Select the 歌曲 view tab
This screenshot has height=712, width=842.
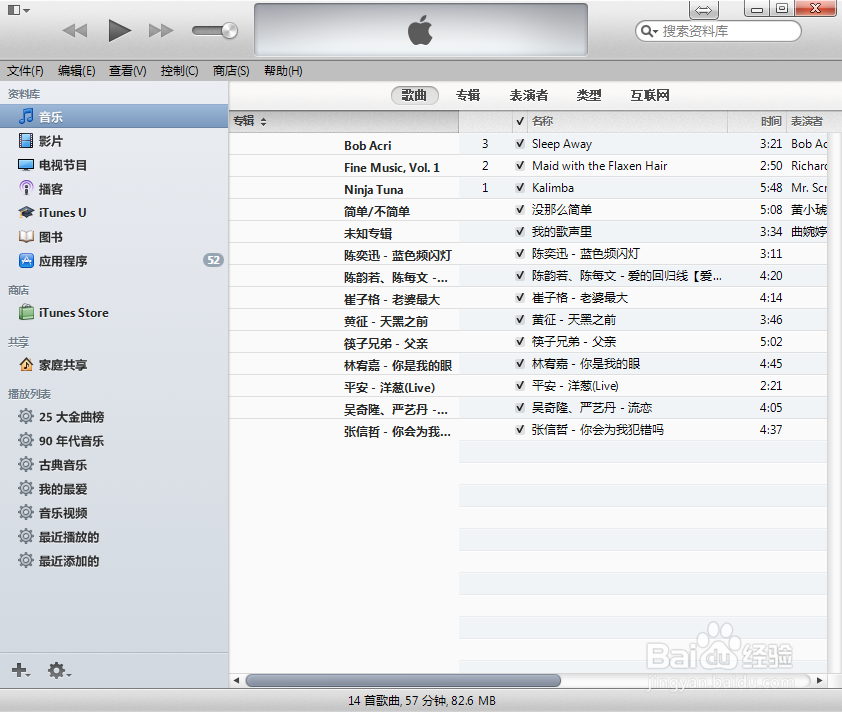click(x=415, y=96)
